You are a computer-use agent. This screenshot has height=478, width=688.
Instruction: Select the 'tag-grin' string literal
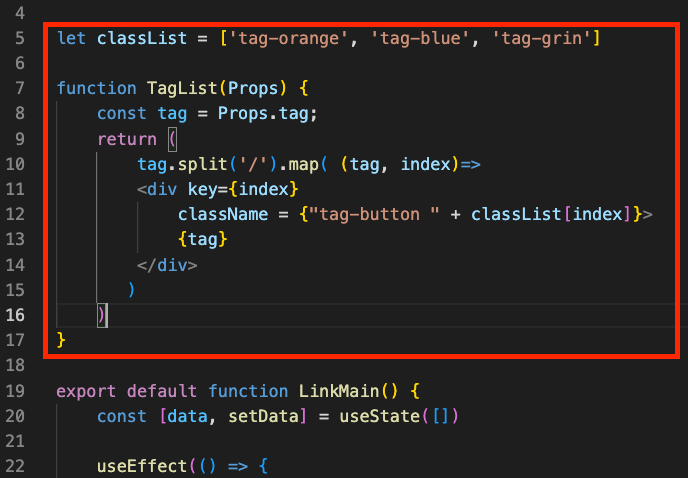pyautogui.click(x=541, y=38)
